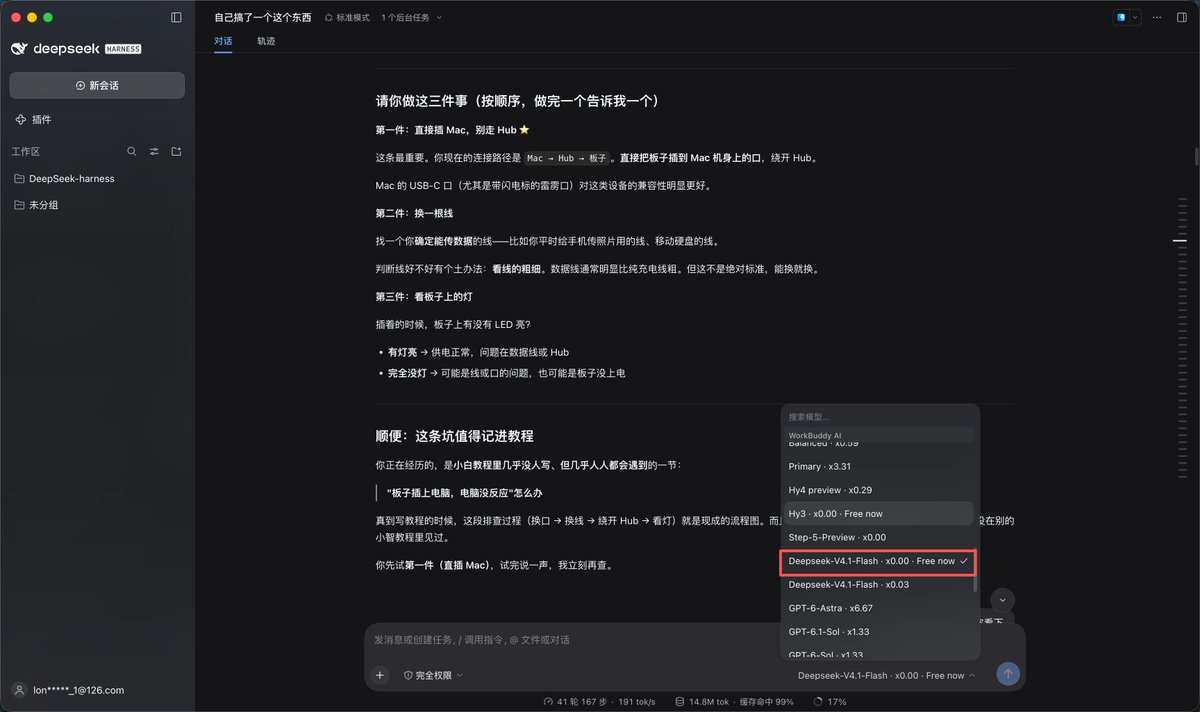Click the 41 轮 167 步 status
The image size is (1200, 712).
click(575, 702)
